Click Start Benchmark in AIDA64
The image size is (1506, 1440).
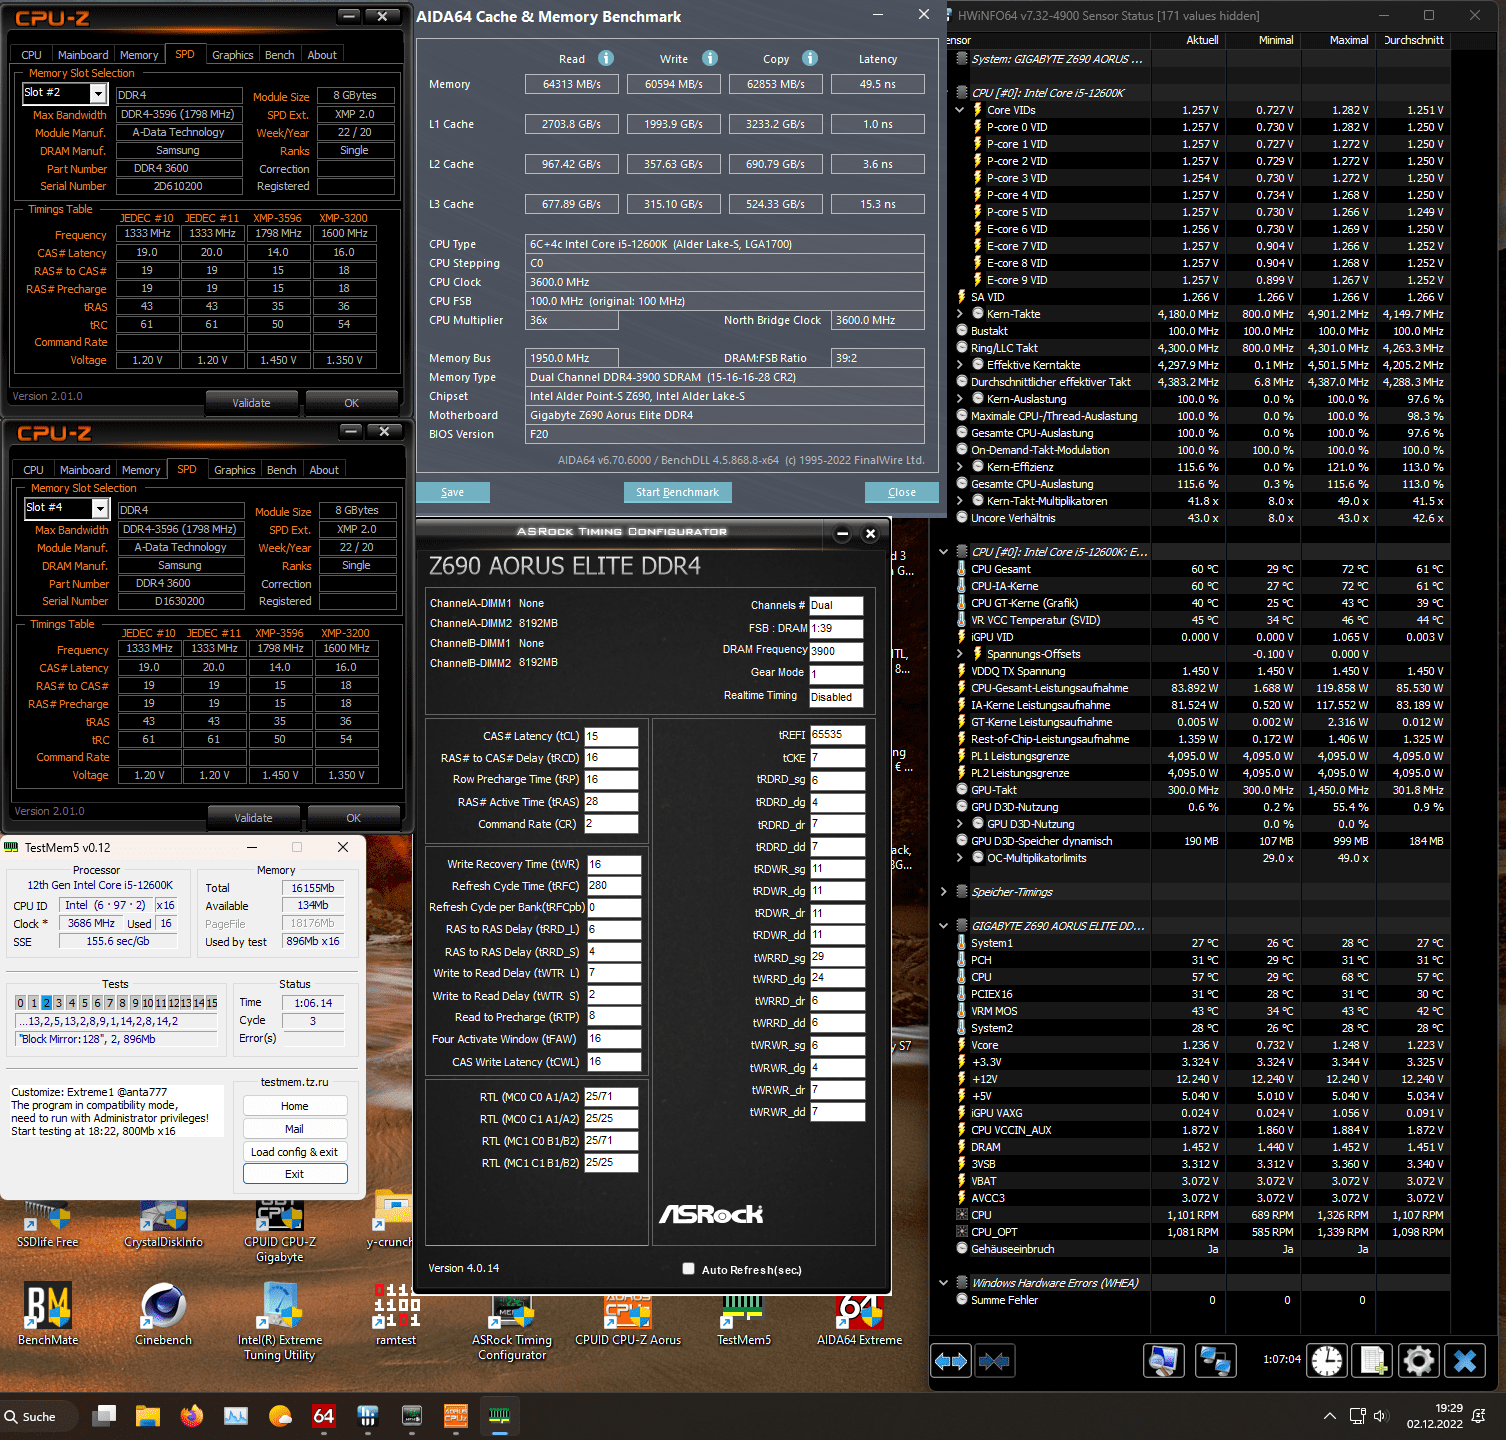pos(678,492)
